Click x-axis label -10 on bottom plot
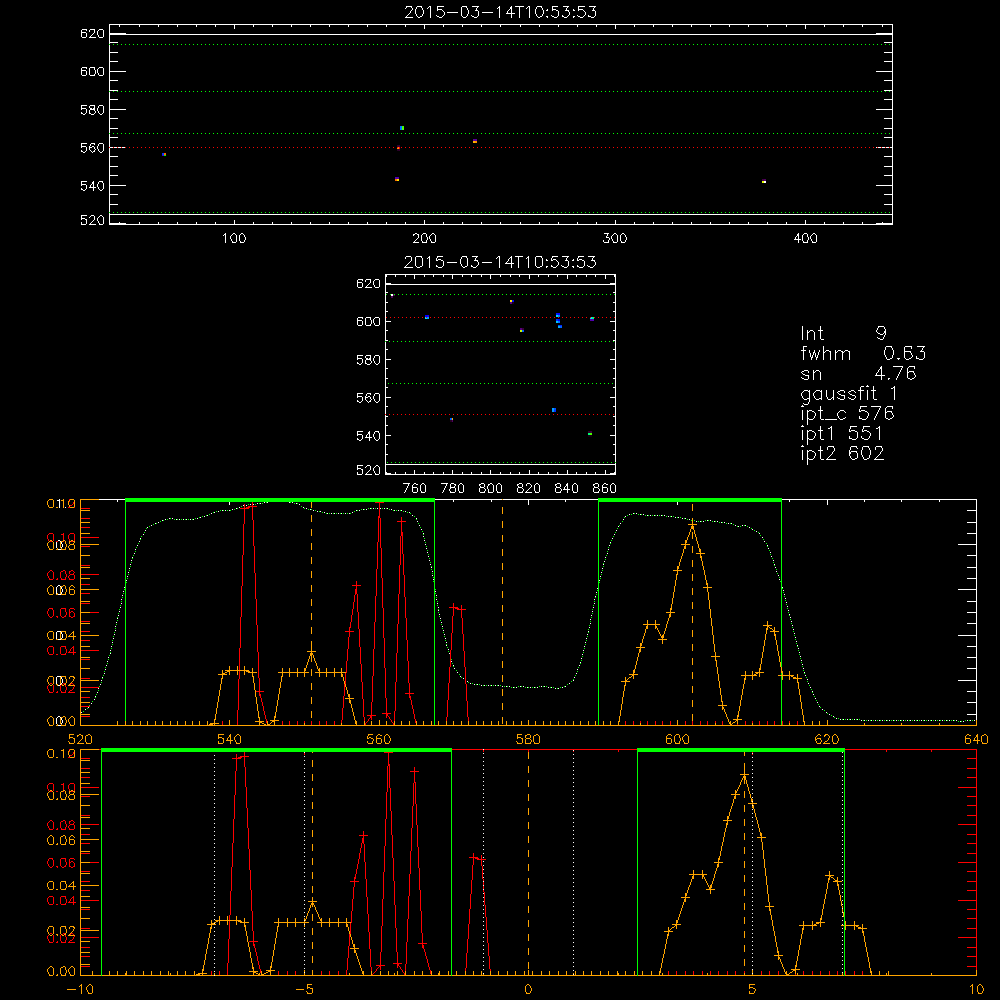The width and height of the screenshot is (1000, 1000). pos(80,990)
